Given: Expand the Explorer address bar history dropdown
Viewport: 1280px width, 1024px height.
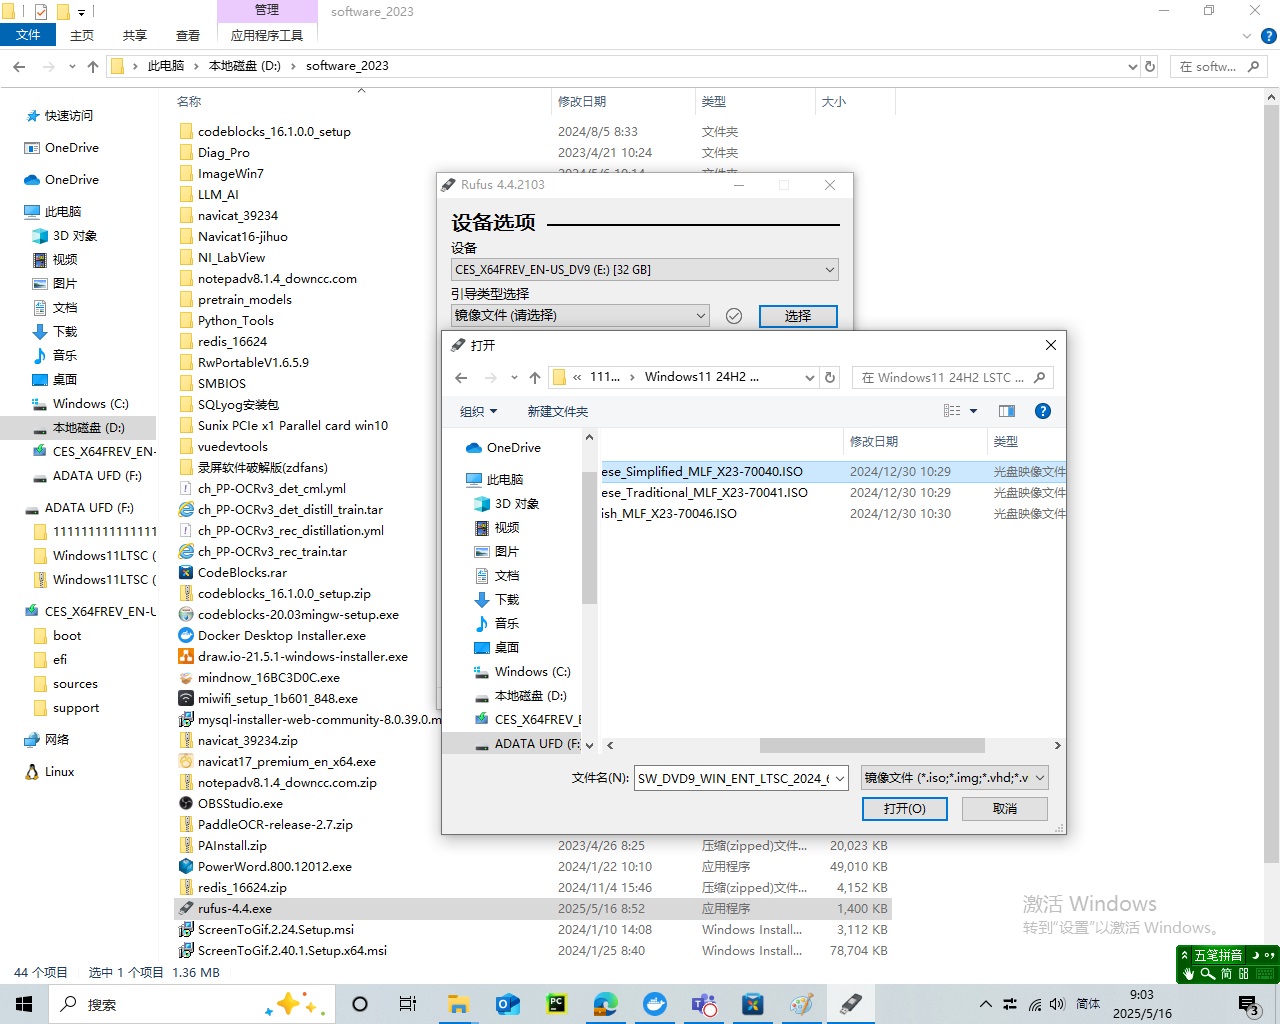Looking at the screenshot, I should (1132, 66).
